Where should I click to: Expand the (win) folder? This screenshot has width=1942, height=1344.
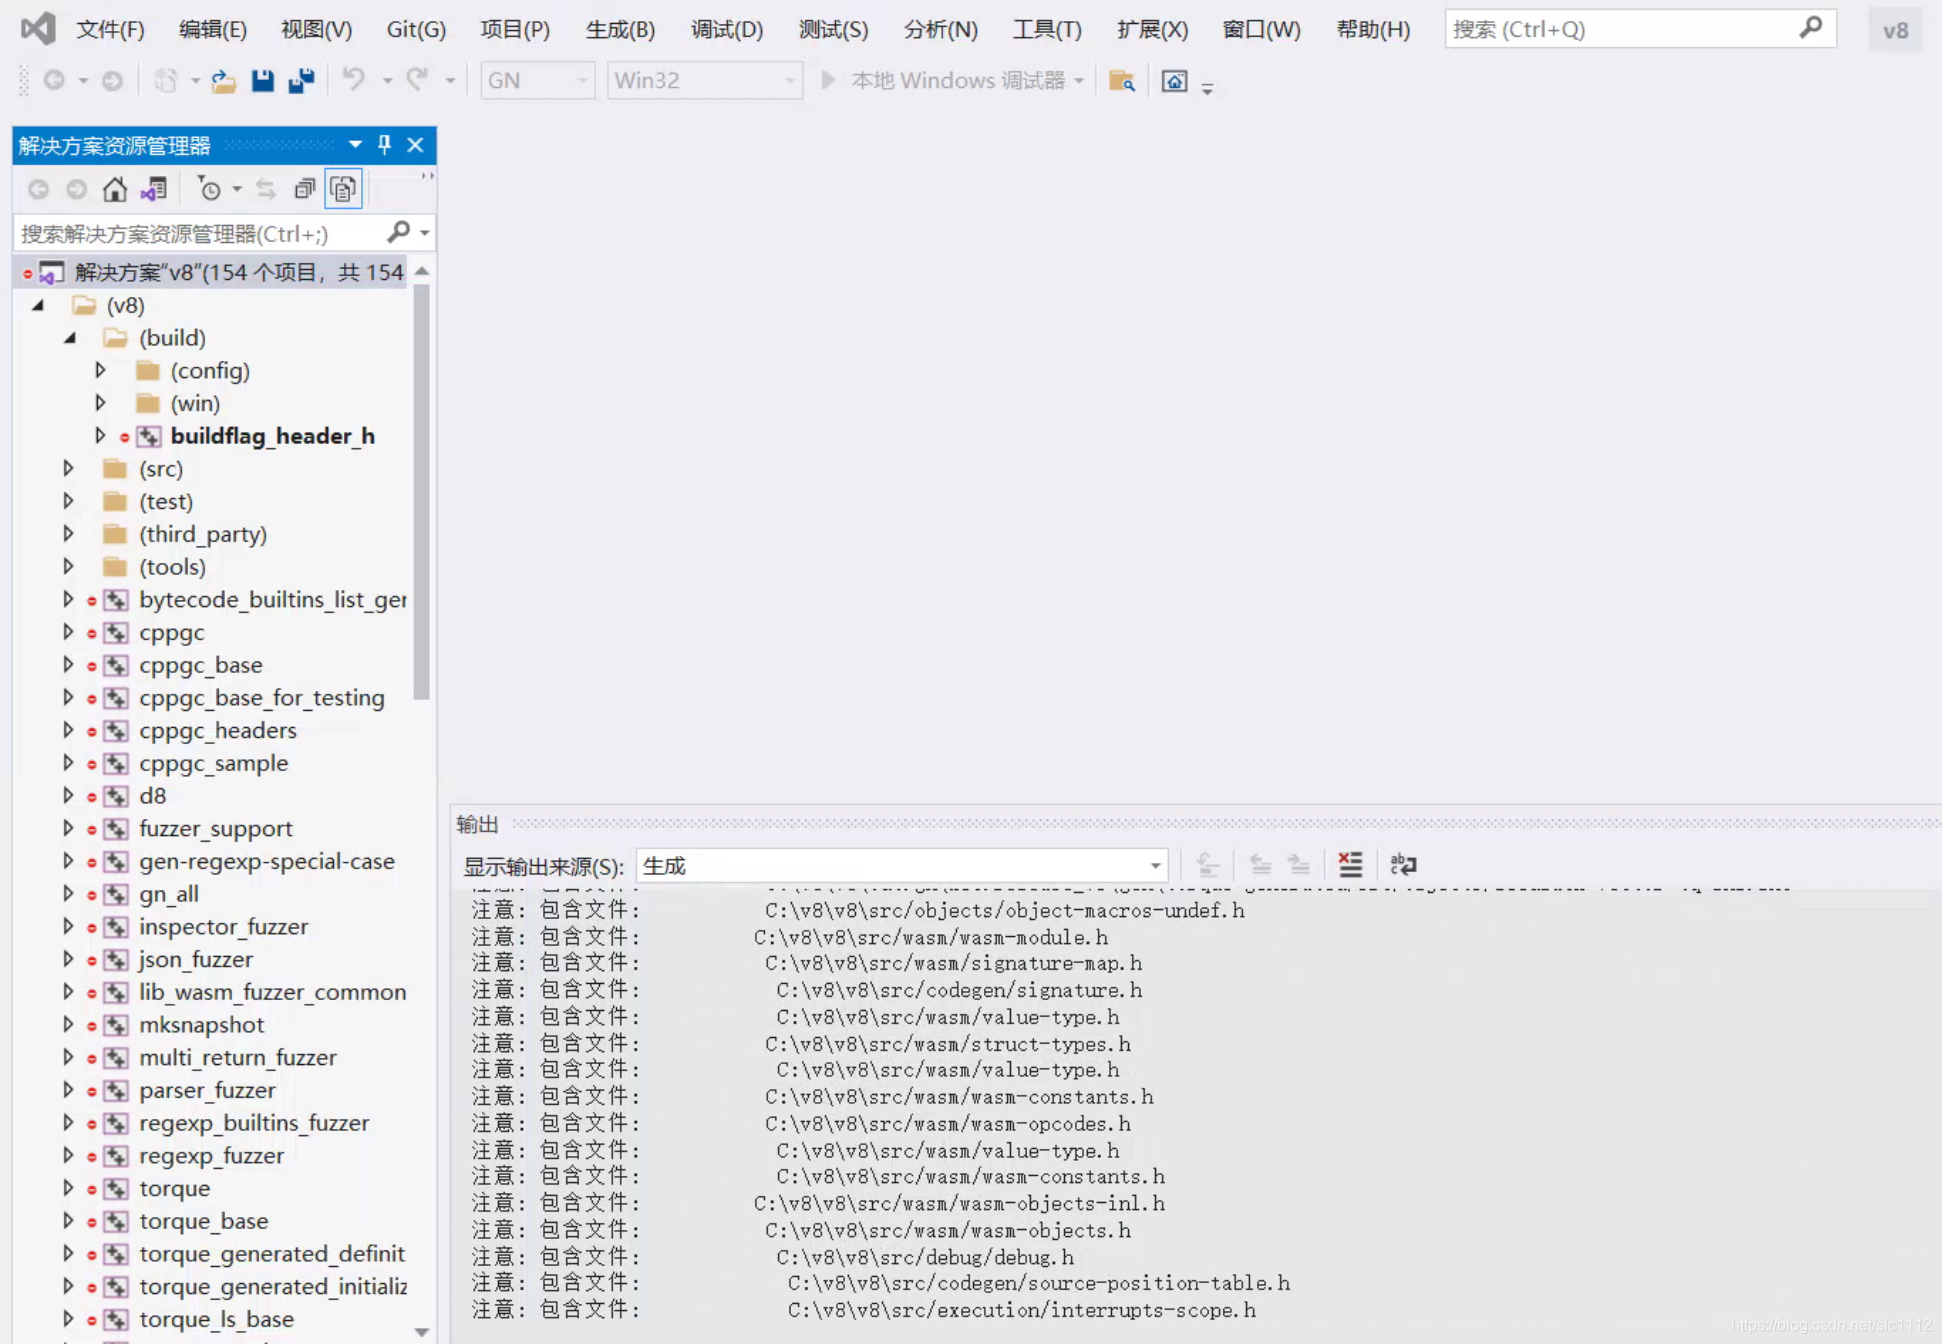click(x=100, y=403)
